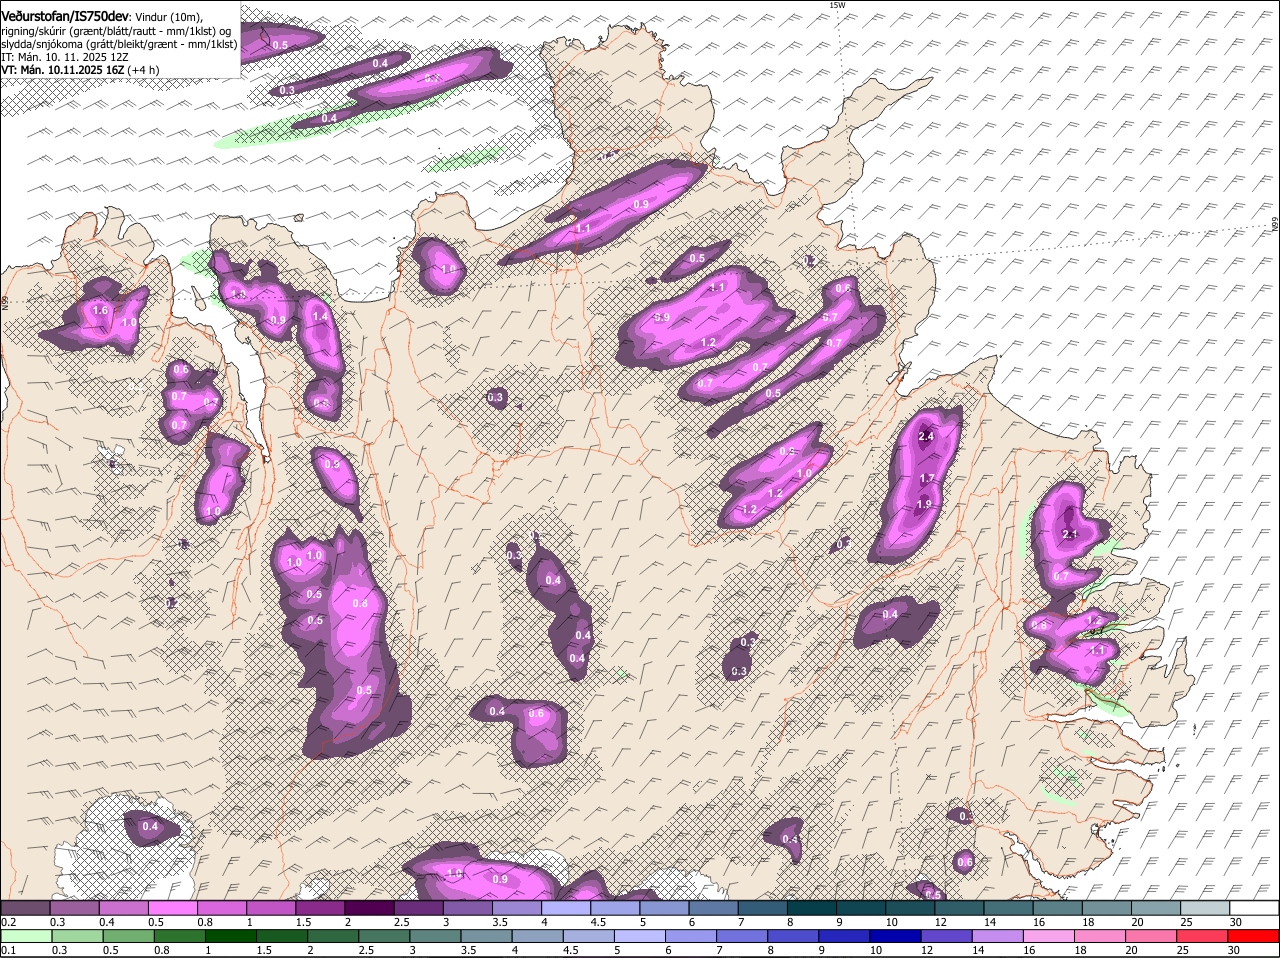Select the 2.4 precipitation value on the map
The image size is (1280, 958).
click(x=926, y=436)
